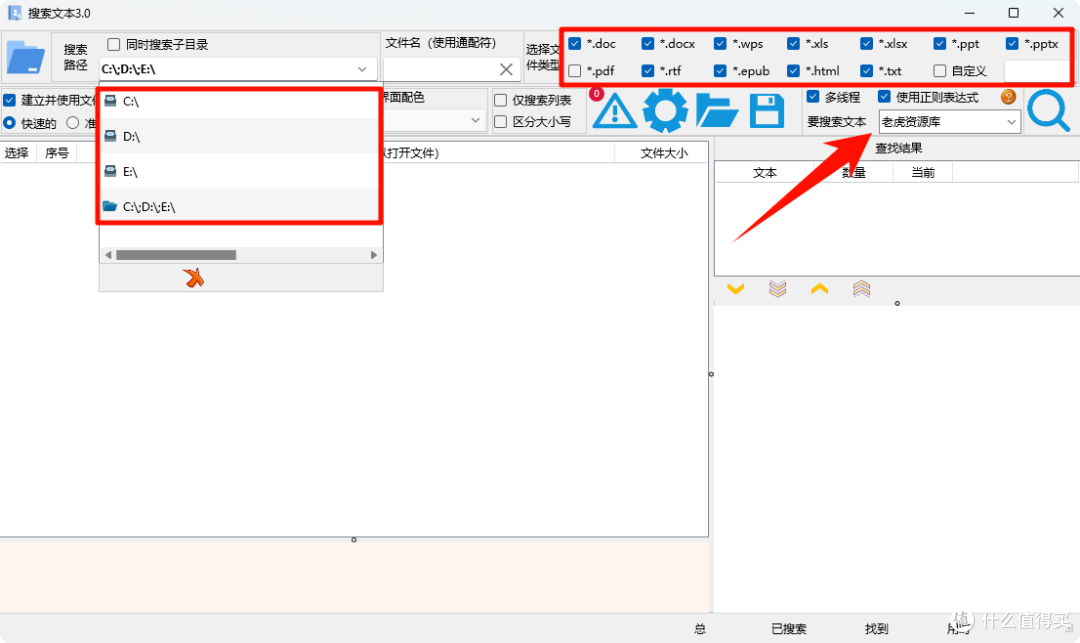Click the large blue folder browse icon
The width and height of the screenshot is (1080, 643).
tap(25, 58)
